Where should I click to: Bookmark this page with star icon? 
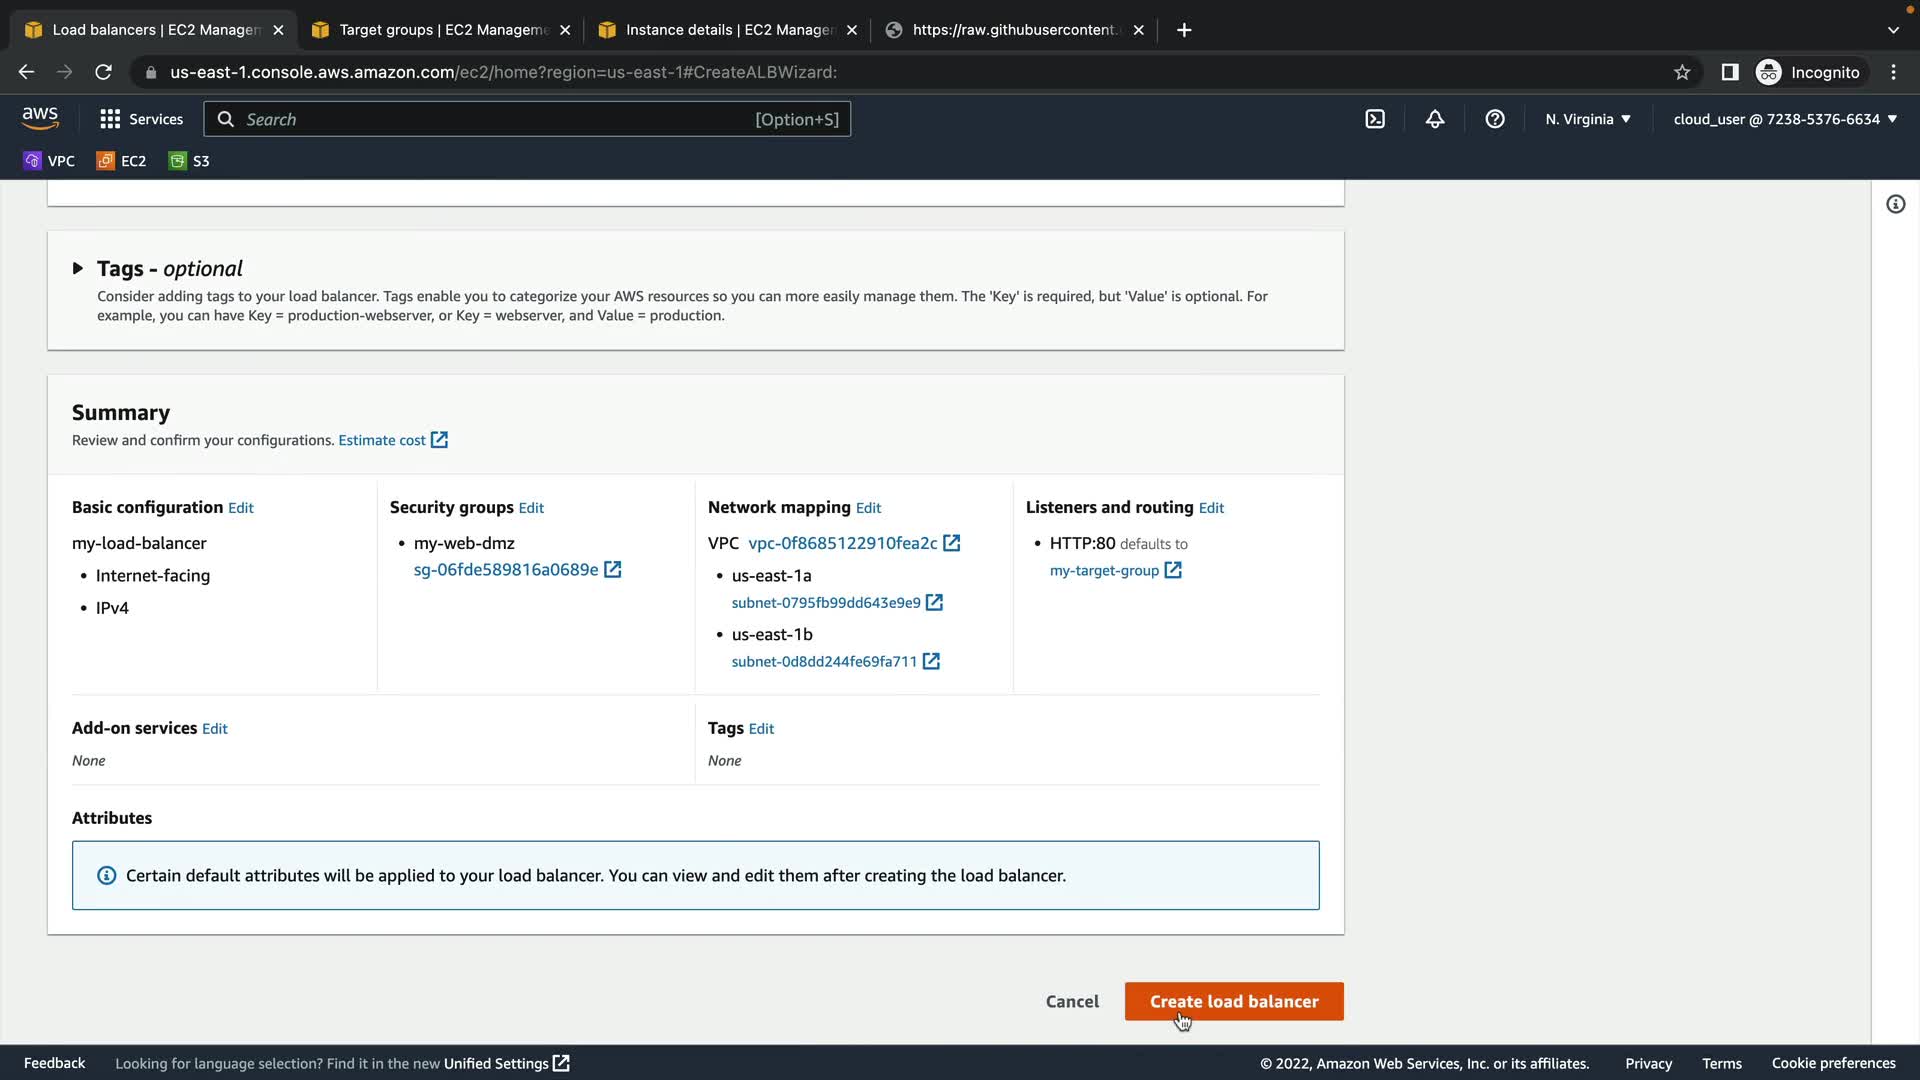coord(1682,72)
